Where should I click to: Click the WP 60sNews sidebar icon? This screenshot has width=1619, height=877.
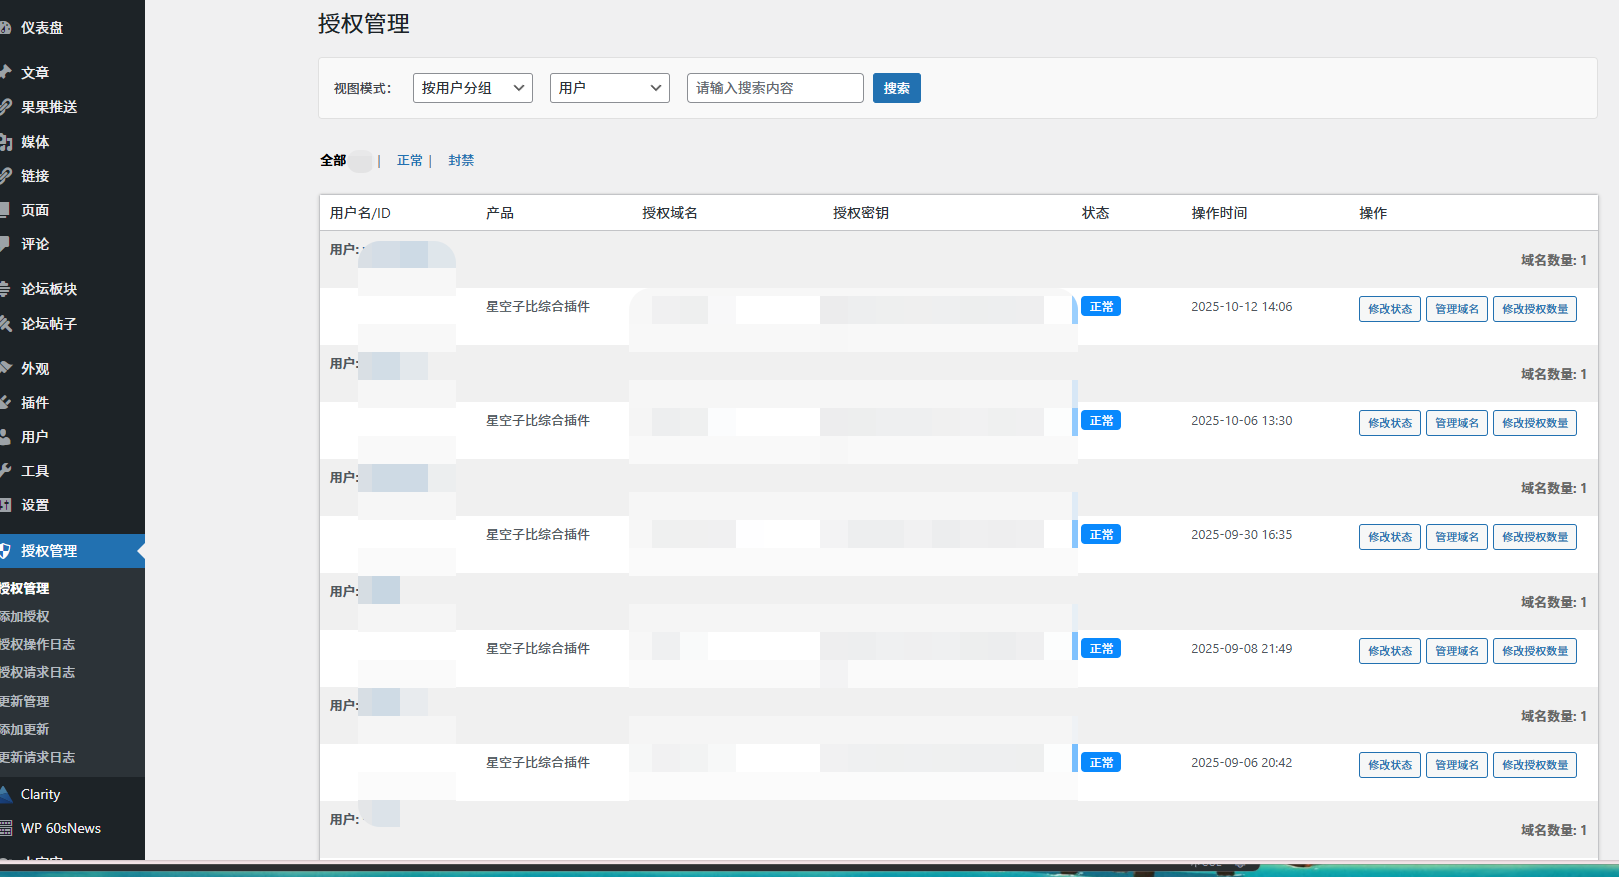(x=6, y=828)
